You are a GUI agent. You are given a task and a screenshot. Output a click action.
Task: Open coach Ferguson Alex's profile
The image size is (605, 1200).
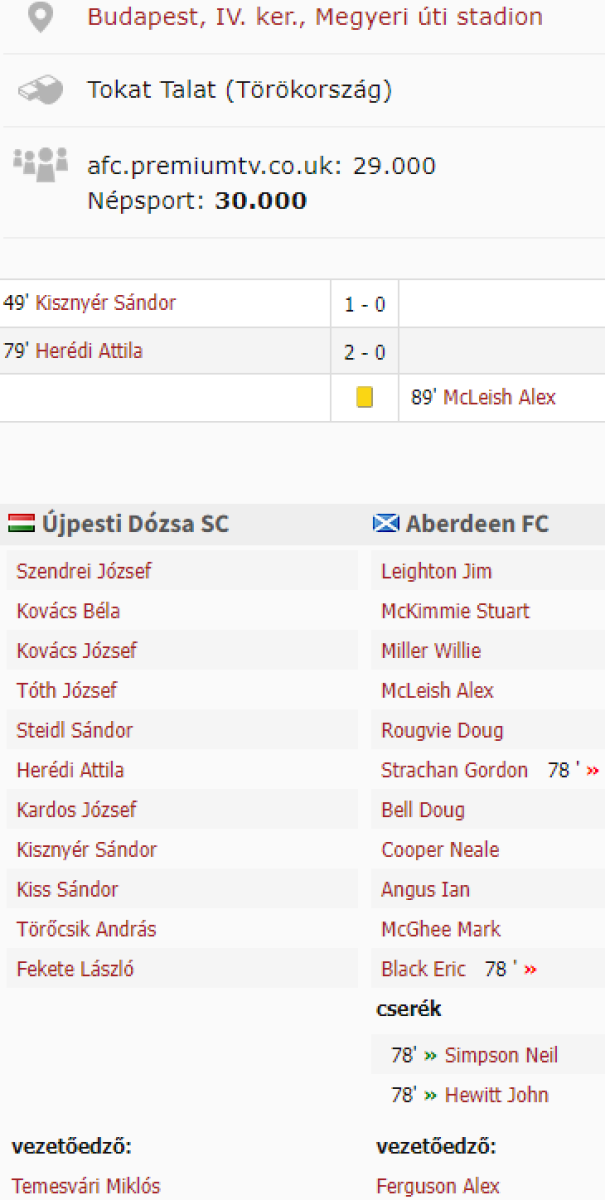click(437, 1187)
